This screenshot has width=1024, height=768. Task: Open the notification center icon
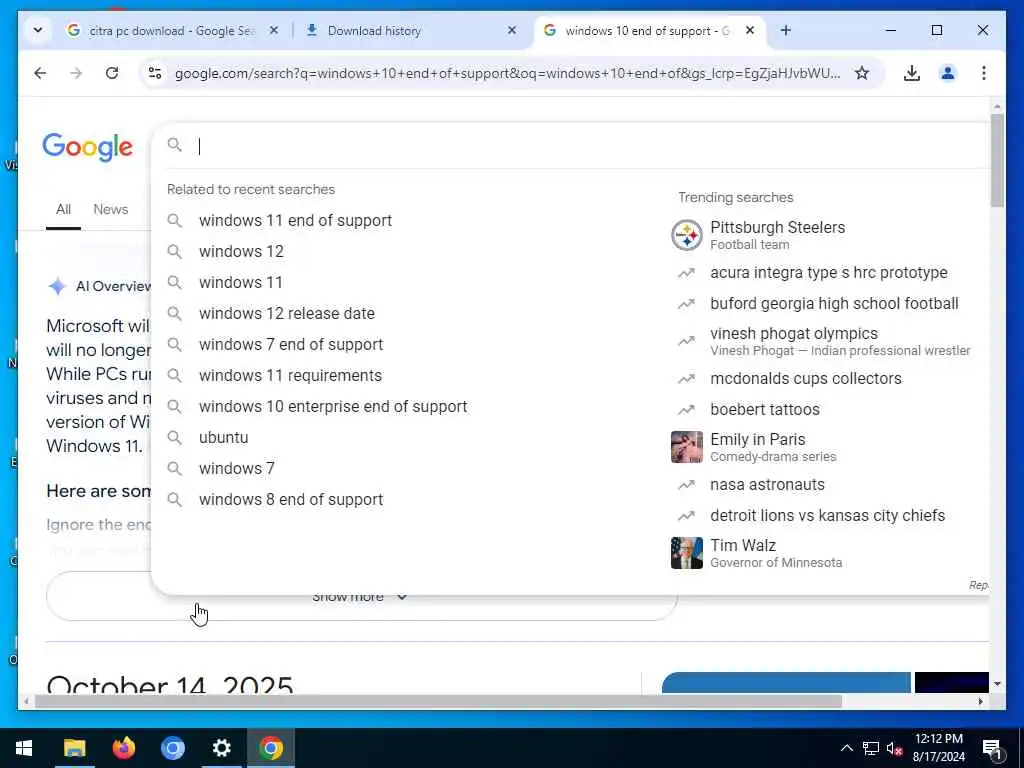click(992, 750)
